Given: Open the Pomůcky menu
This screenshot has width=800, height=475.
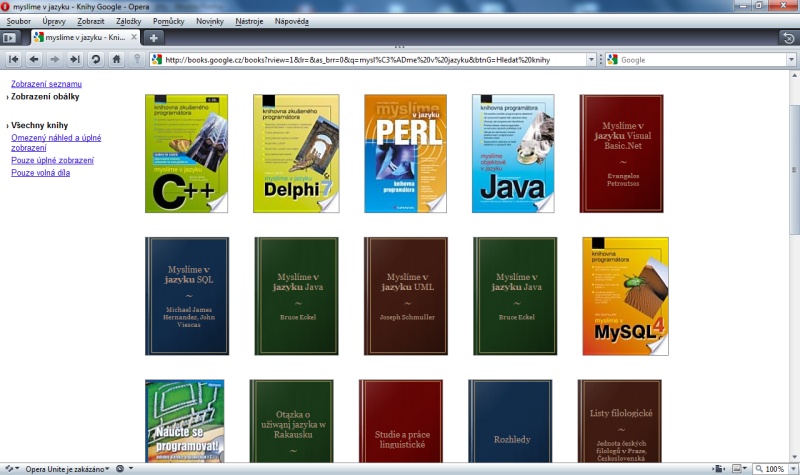Looking at the screenshot, I should pos(168,21).
